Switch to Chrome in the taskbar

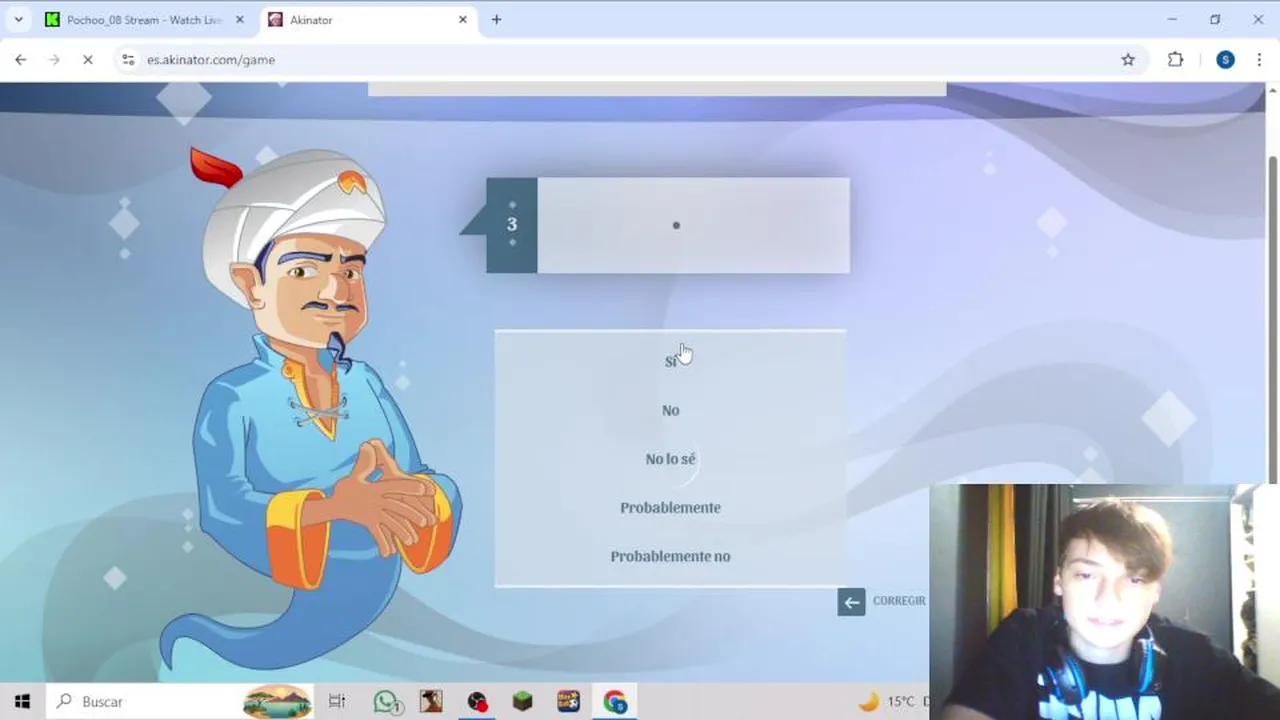tap(614, 702)
